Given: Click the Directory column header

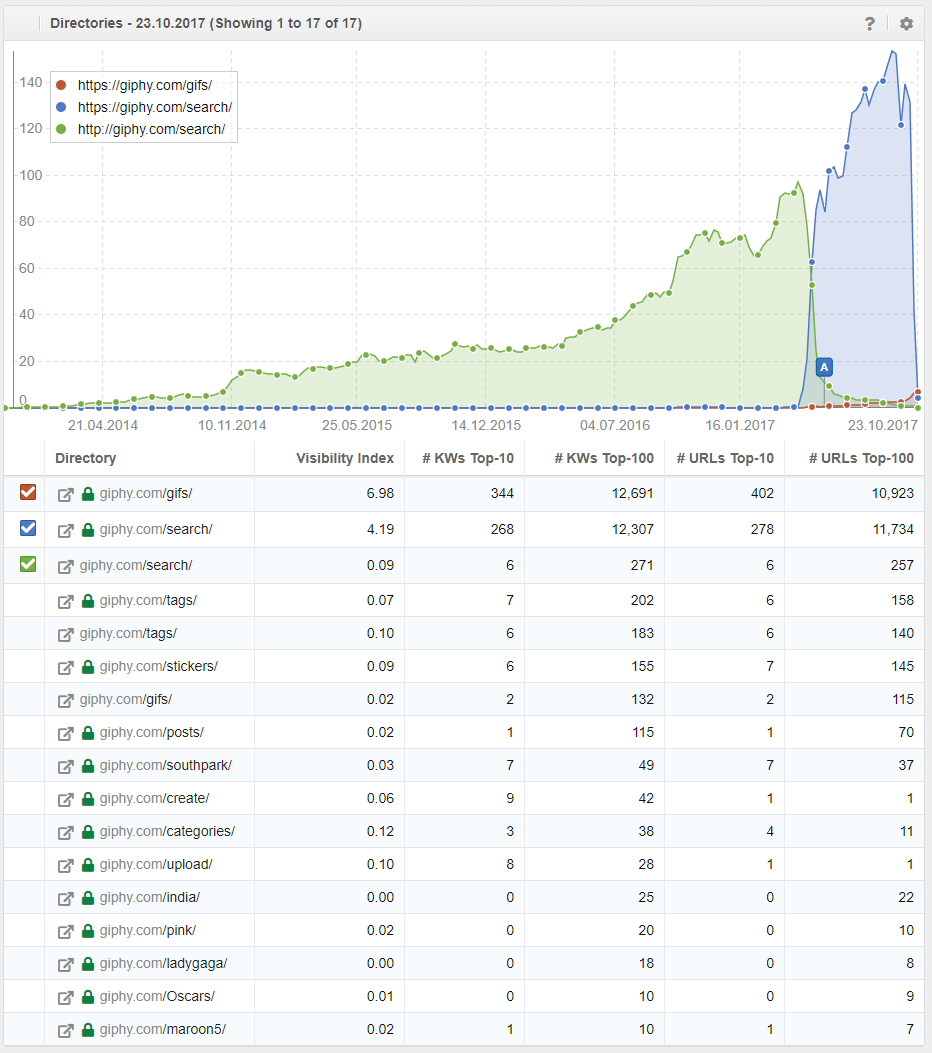Looking at the screenshot, I should pos(85,458).
